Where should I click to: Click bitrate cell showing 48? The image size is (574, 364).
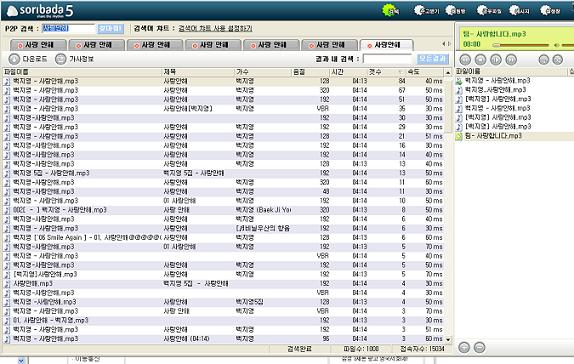[325, 192]
